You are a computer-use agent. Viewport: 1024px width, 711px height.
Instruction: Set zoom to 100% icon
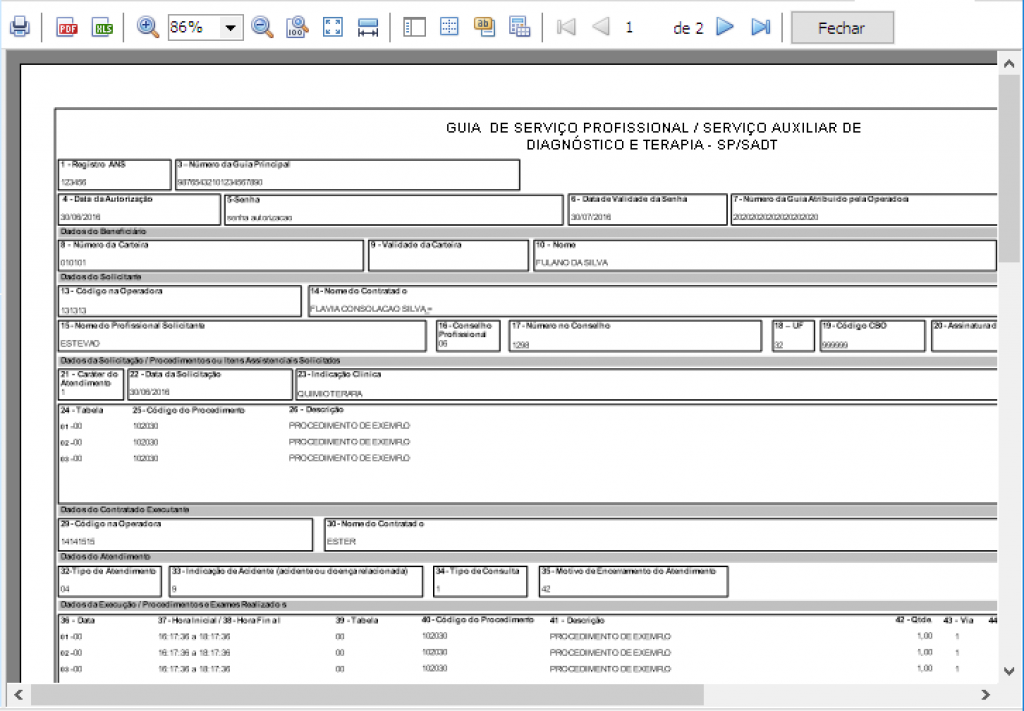297,28
